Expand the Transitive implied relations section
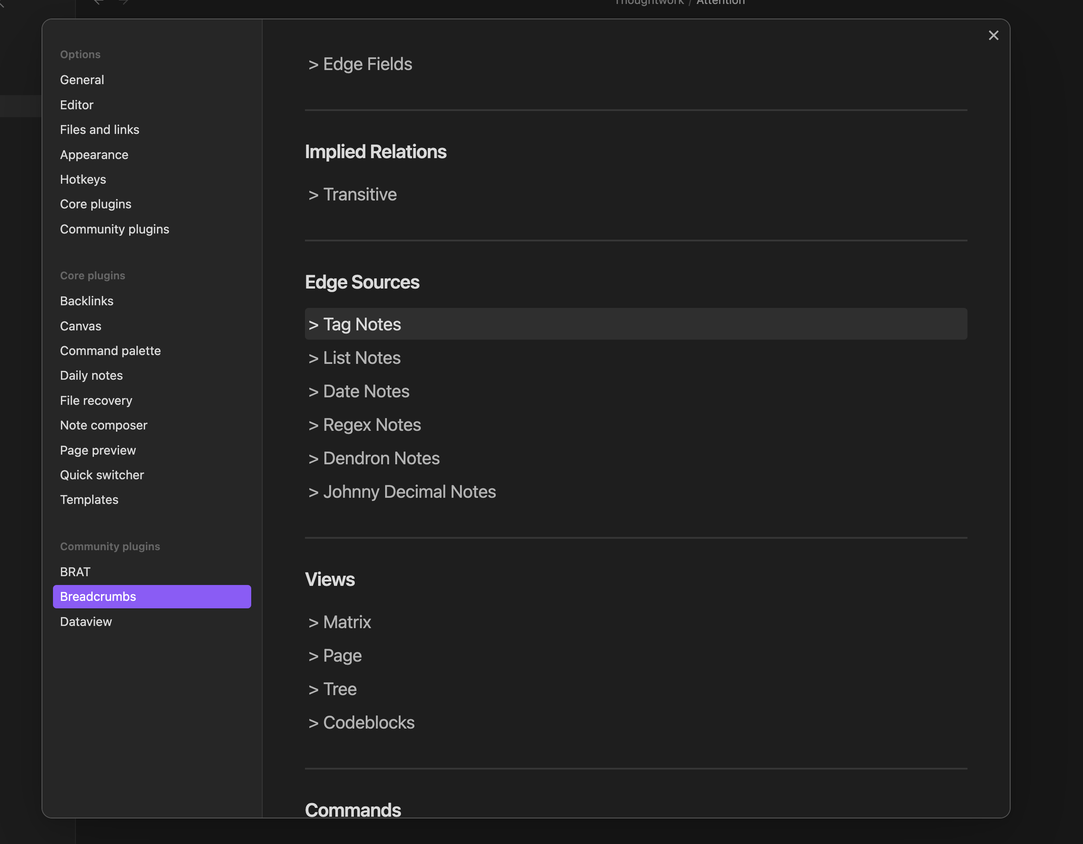 click(x=352, y=195)
